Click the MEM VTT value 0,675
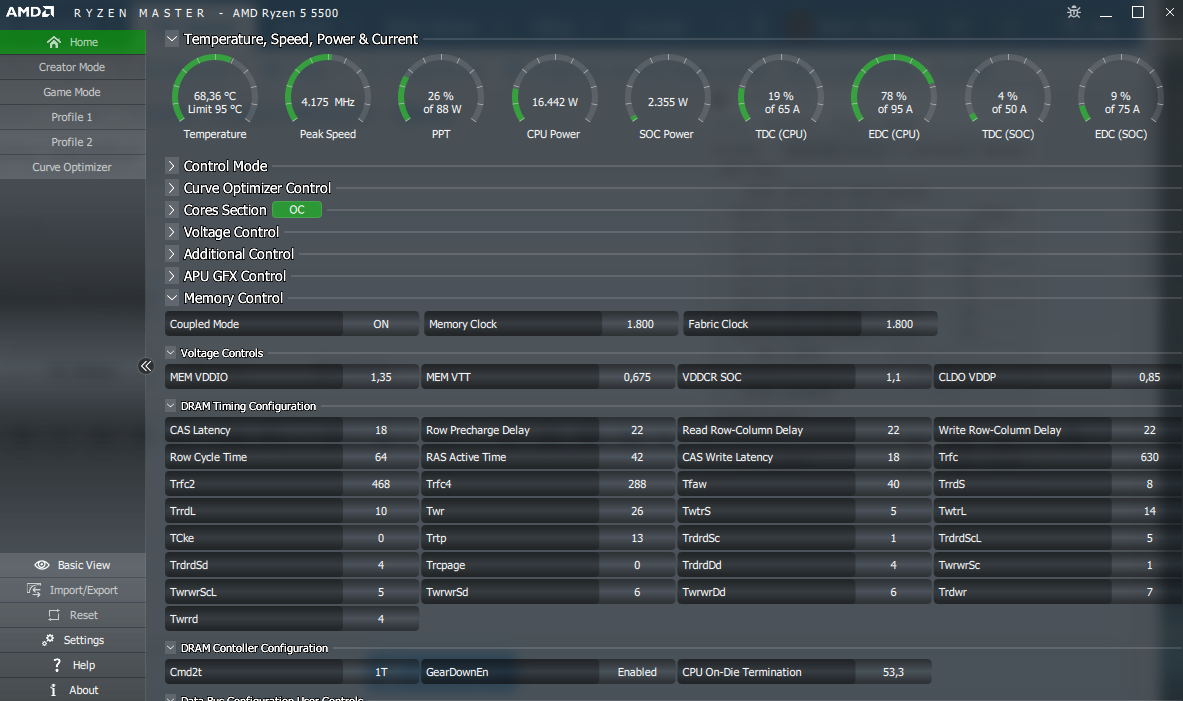The height and width of the screenshot is (701, 1183). coord(637,377)
